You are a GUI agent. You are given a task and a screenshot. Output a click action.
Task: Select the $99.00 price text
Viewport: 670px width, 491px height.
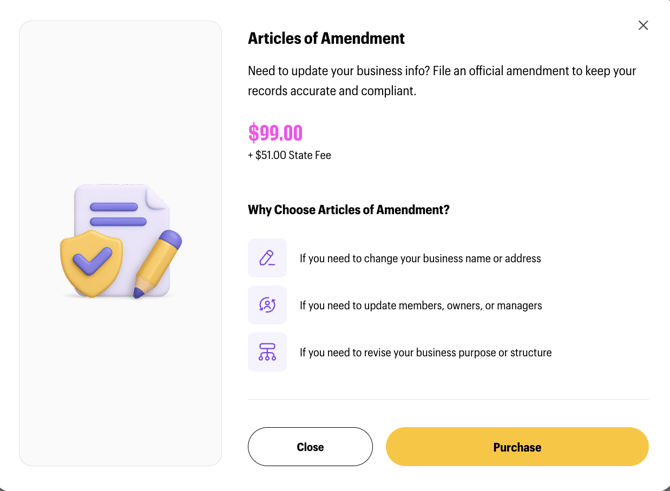coord(275,133)
